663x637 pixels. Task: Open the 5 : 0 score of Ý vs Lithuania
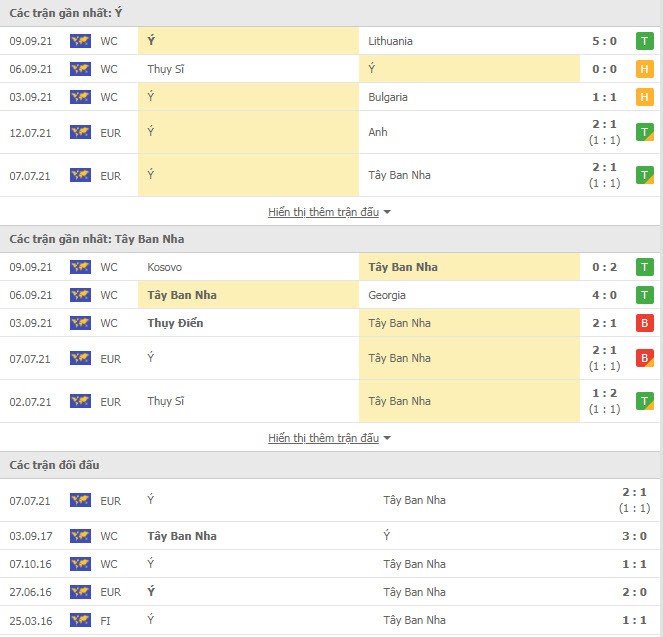point(604,41)
